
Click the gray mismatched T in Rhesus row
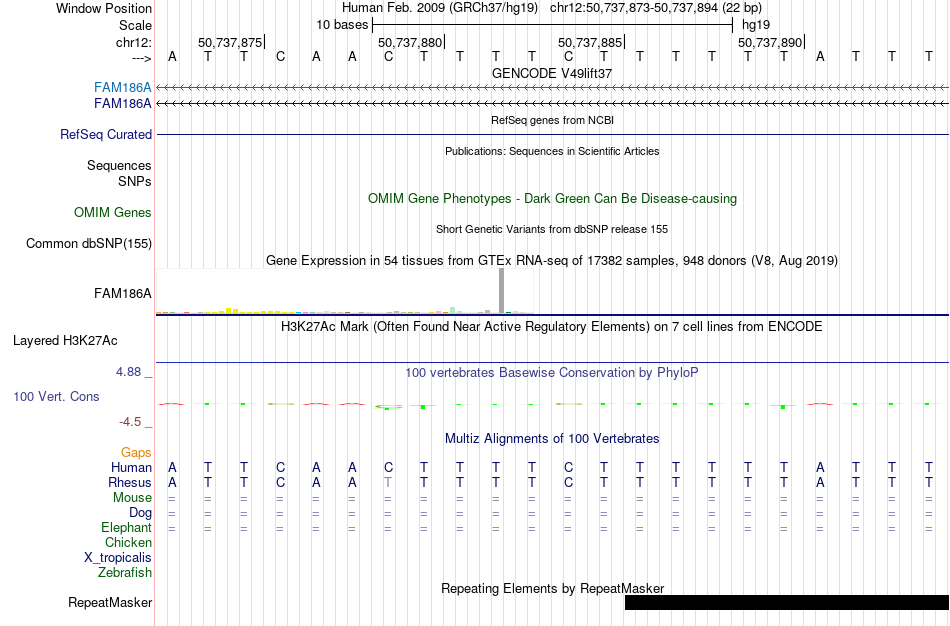point(388,483)
